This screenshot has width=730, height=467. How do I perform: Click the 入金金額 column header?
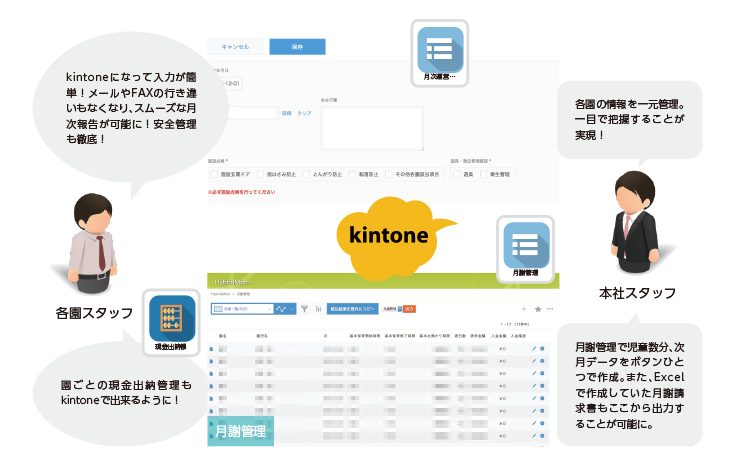[499, 336]
